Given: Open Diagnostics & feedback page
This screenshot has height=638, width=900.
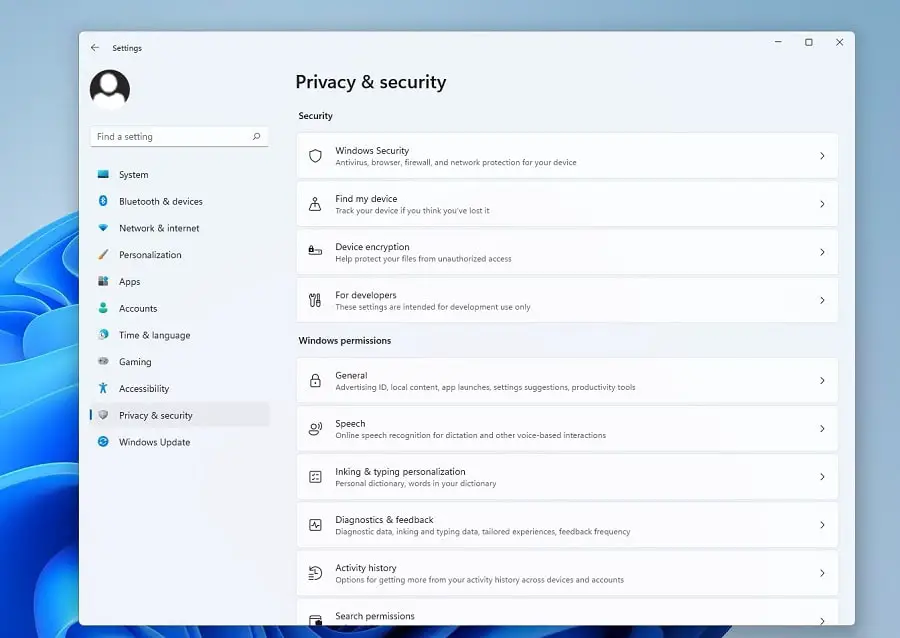Looking at the screenshot, I should (x=567, y=526).
